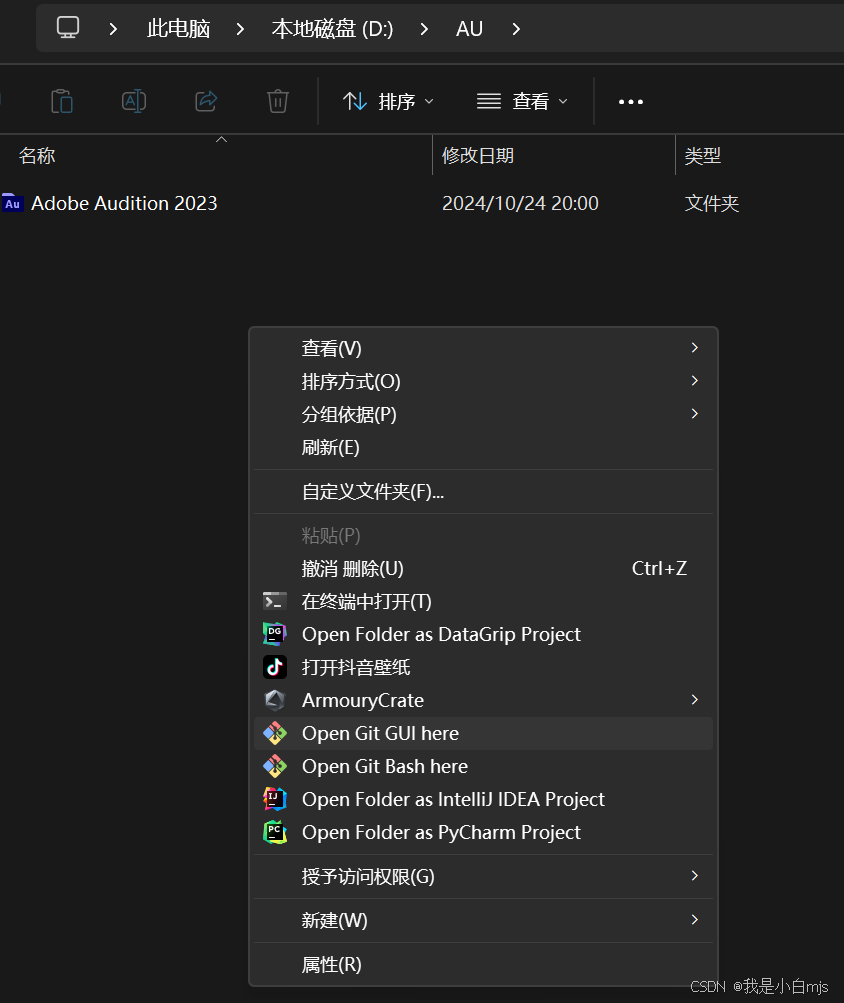Screen dimensions: 844x1003
Task: Select Open Folder as IntelliJ IDEA Project
Action: point(483,799)
